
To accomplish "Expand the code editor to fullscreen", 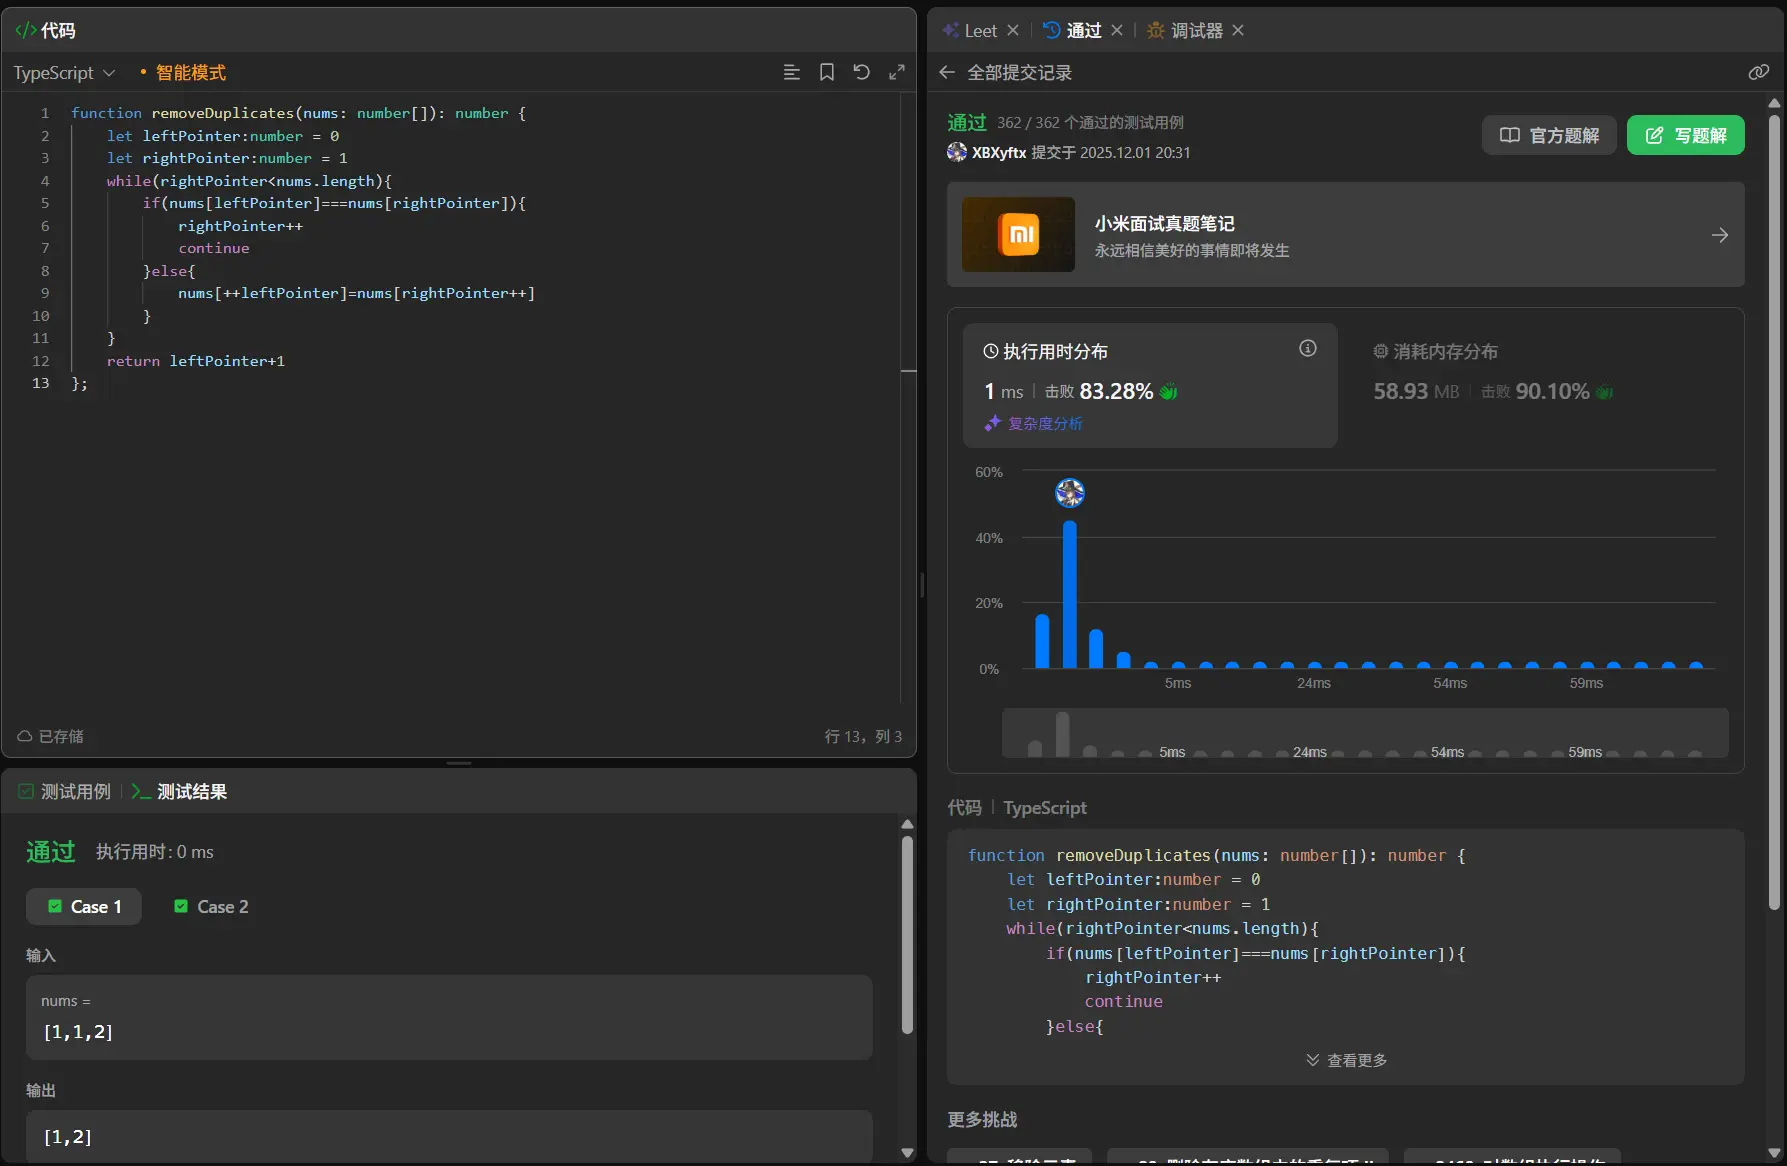I will 897,72.
